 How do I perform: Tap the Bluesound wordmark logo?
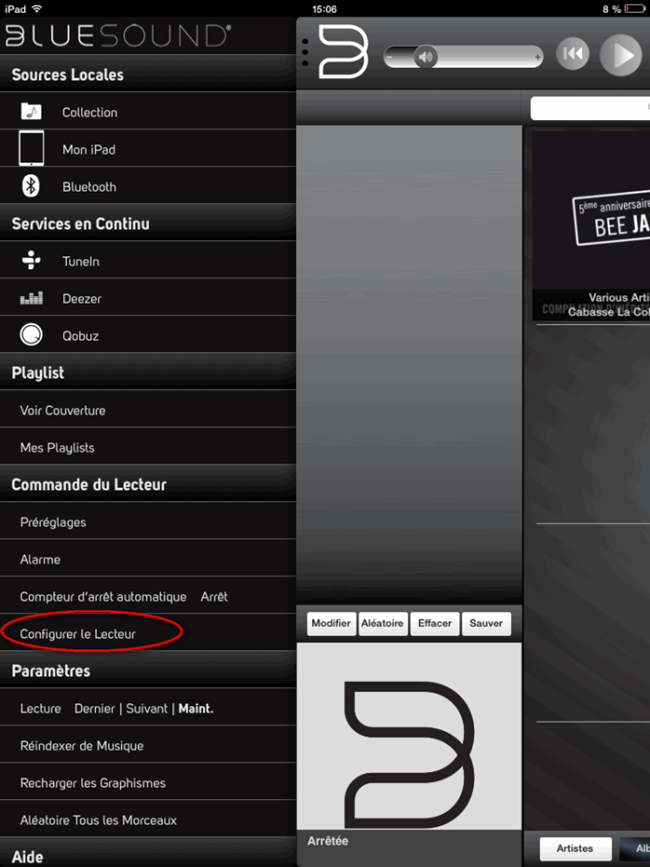coord(118,36)
